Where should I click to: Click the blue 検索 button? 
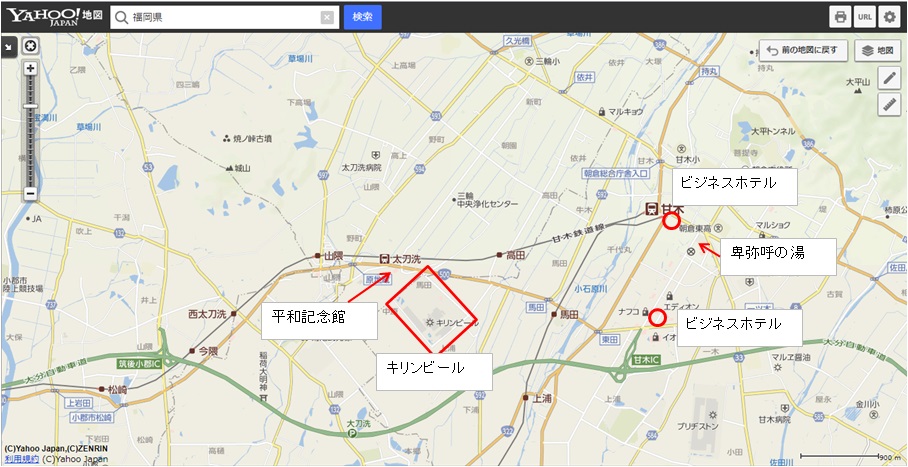[363, 17]
